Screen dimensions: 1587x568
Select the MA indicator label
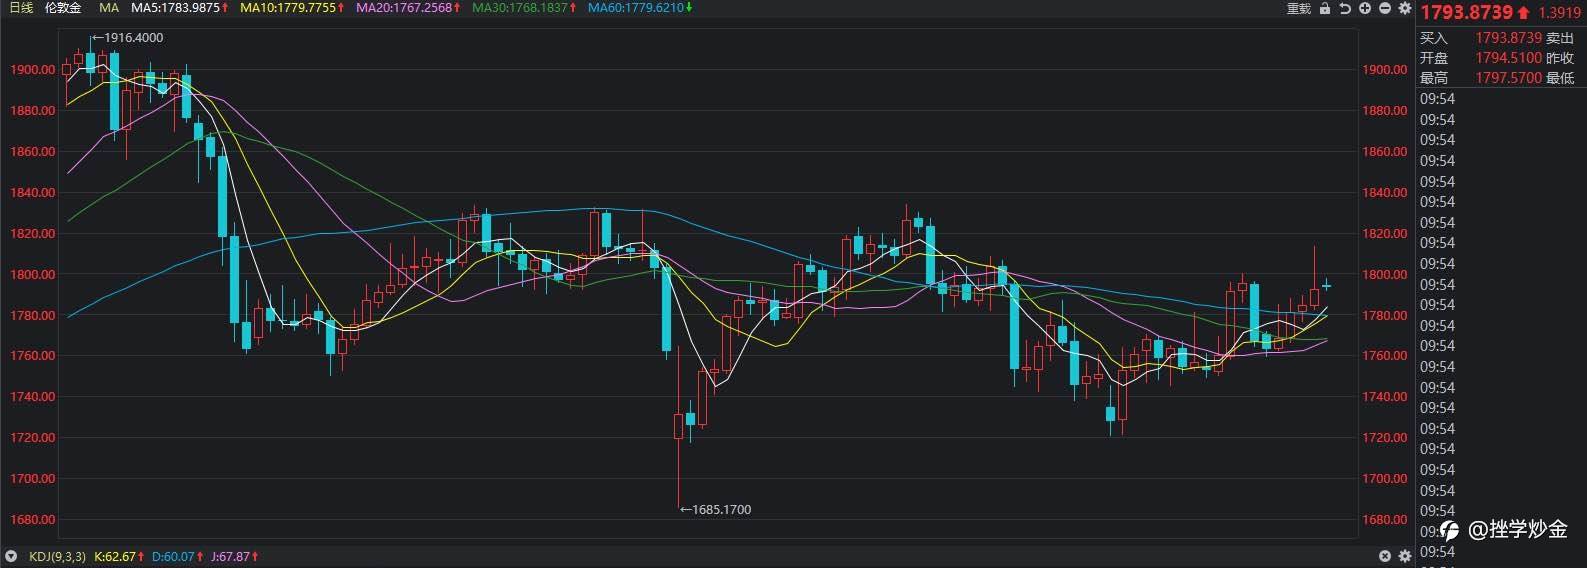tap(109, 8)
